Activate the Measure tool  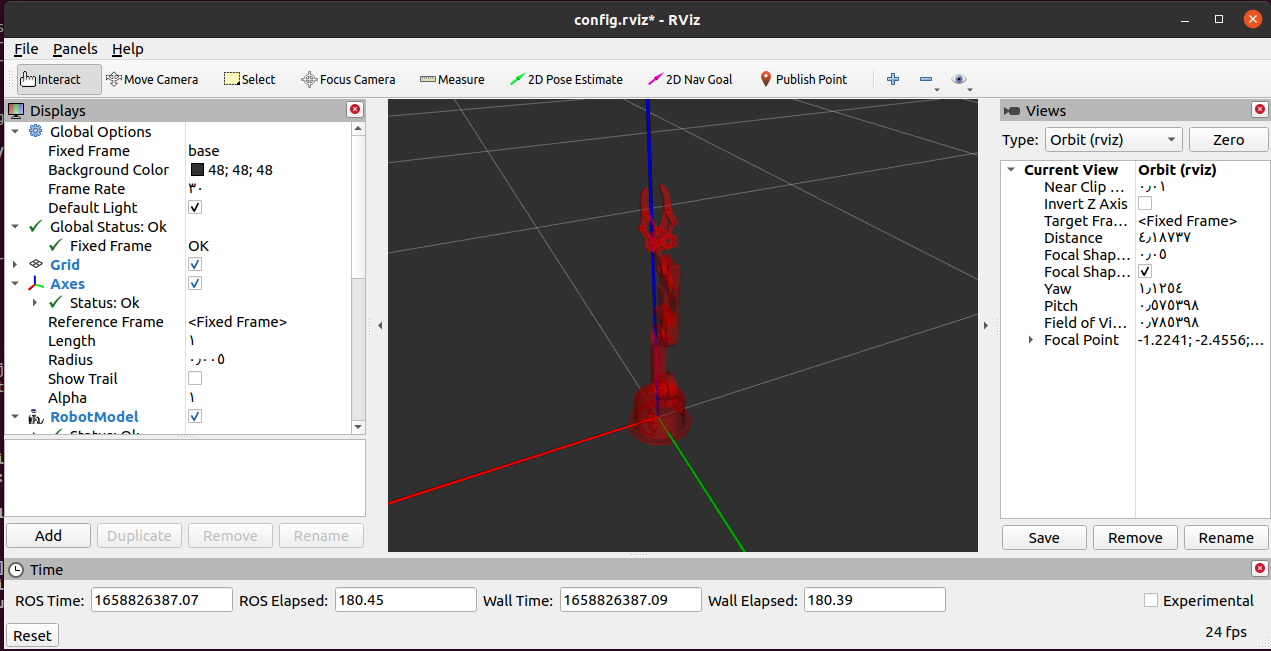452,79
